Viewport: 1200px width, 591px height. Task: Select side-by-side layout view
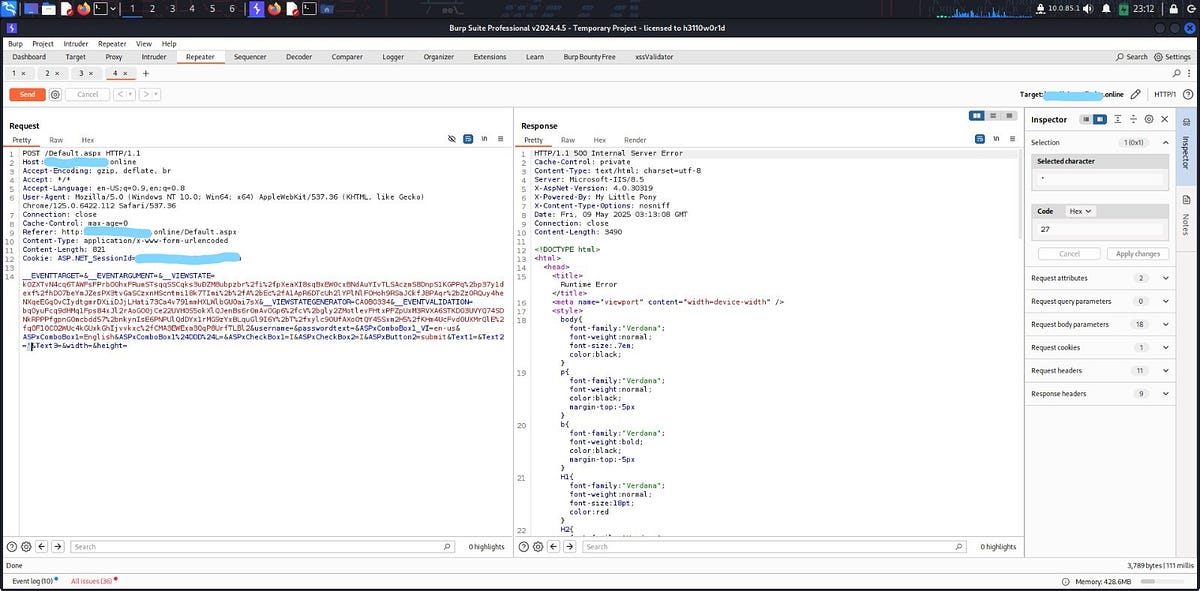(x=977, y=116)
